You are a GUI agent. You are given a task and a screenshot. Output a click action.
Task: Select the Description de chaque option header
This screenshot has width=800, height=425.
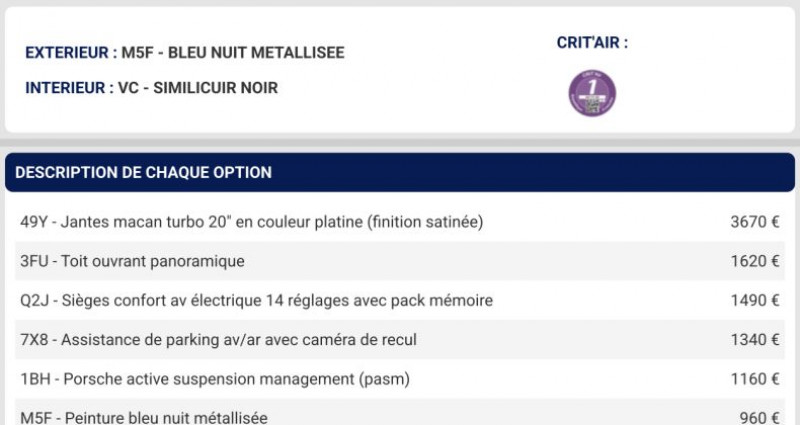coord(399,172)
